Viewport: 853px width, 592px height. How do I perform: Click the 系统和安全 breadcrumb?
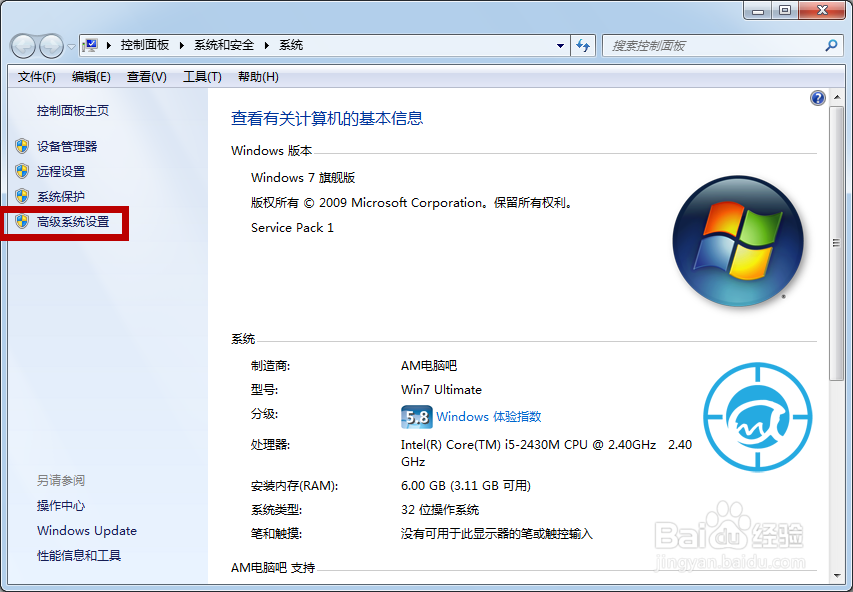pyautogui.click(x=224, y=45)
